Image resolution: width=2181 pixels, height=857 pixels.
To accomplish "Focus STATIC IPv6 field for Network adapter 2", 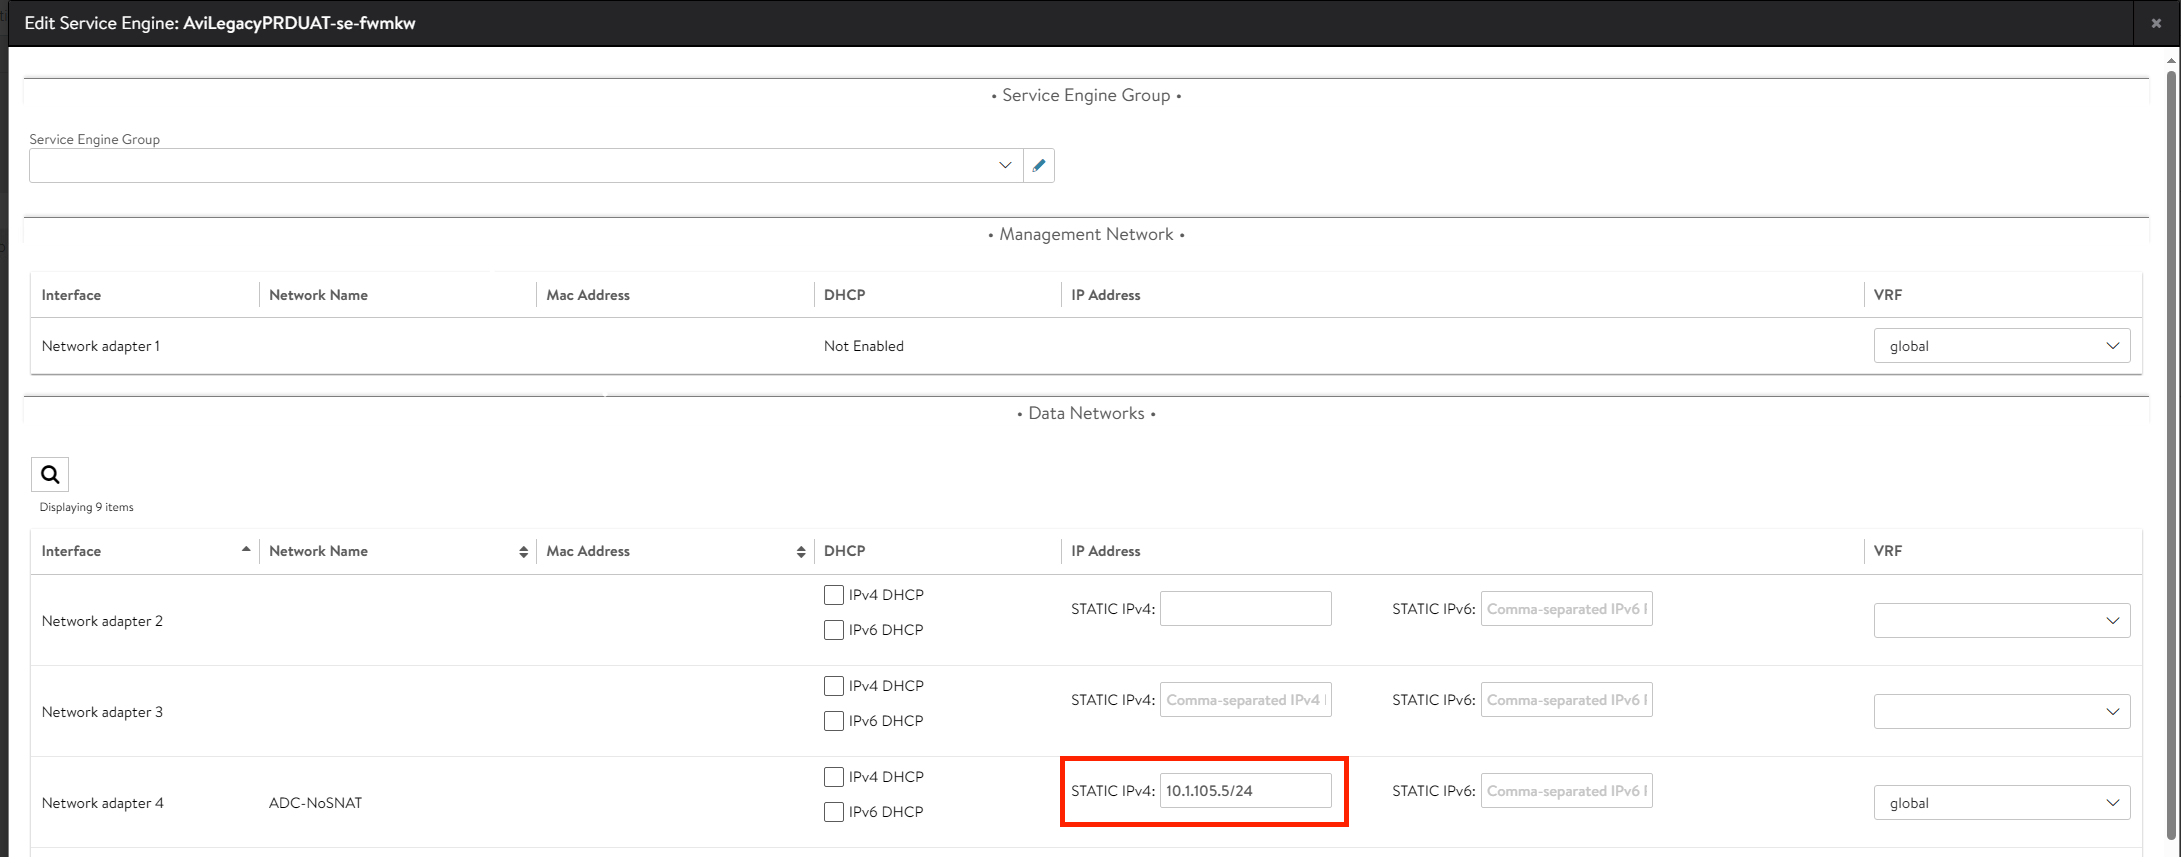I will [x=1567, y=608].
